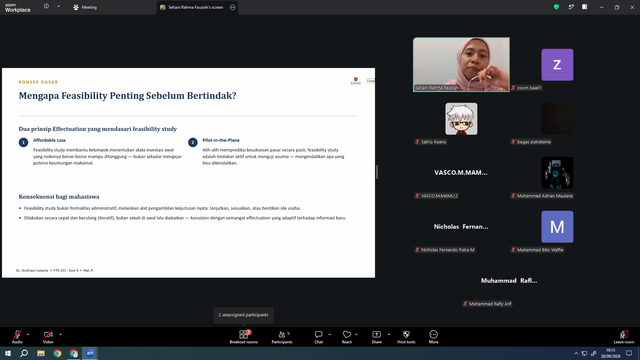
Task: Click the 2 unassigned participants tooltip
Action: tap(243, 315)
